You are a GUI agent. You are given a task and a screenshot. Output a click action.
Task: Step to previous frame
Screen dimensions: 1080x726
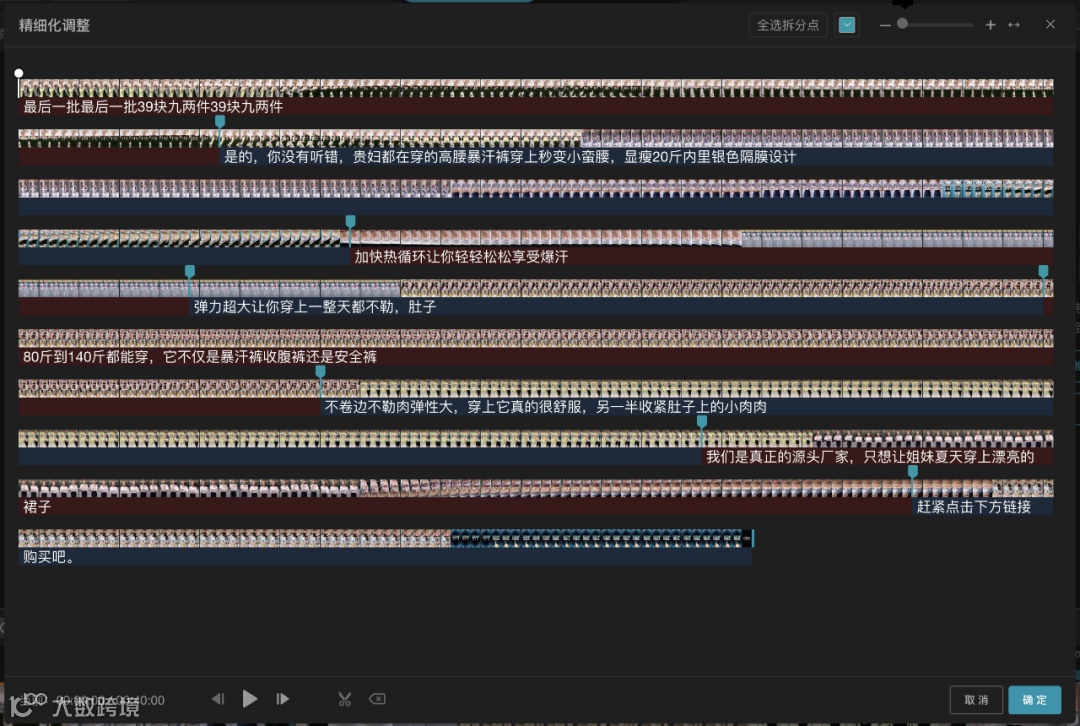[x=218, y=699]
